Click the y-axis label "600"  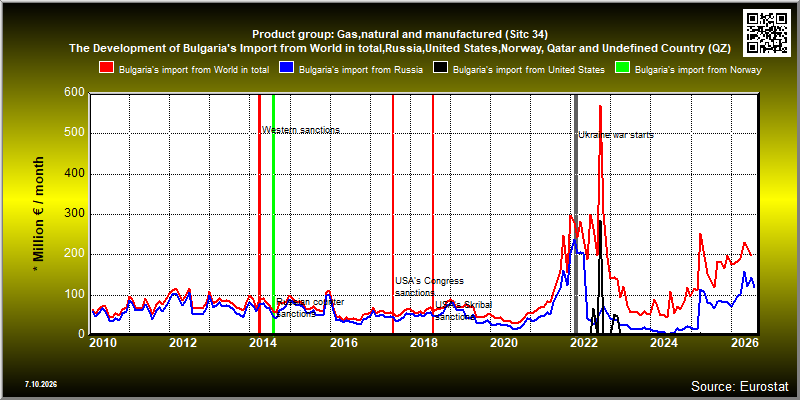pos(76,94)
